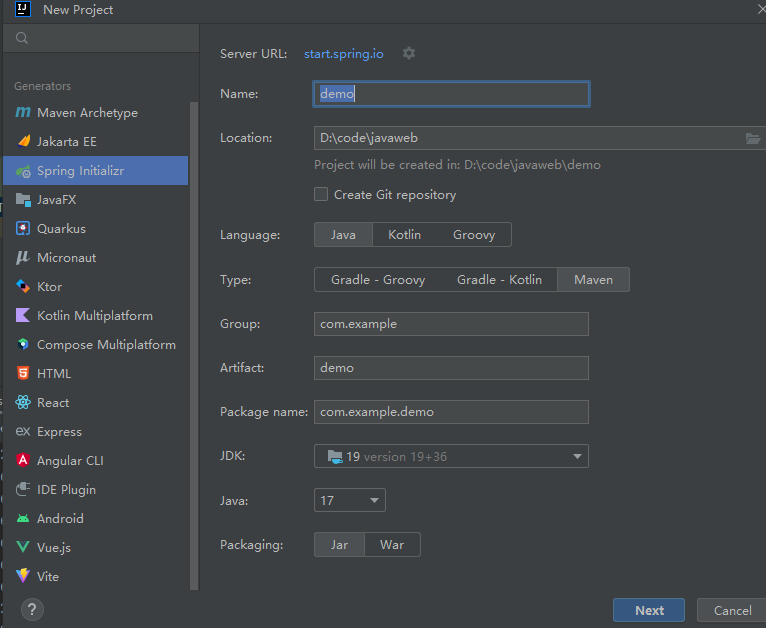Select War packaging
766x628 pixels.
[x=392, y=545]
